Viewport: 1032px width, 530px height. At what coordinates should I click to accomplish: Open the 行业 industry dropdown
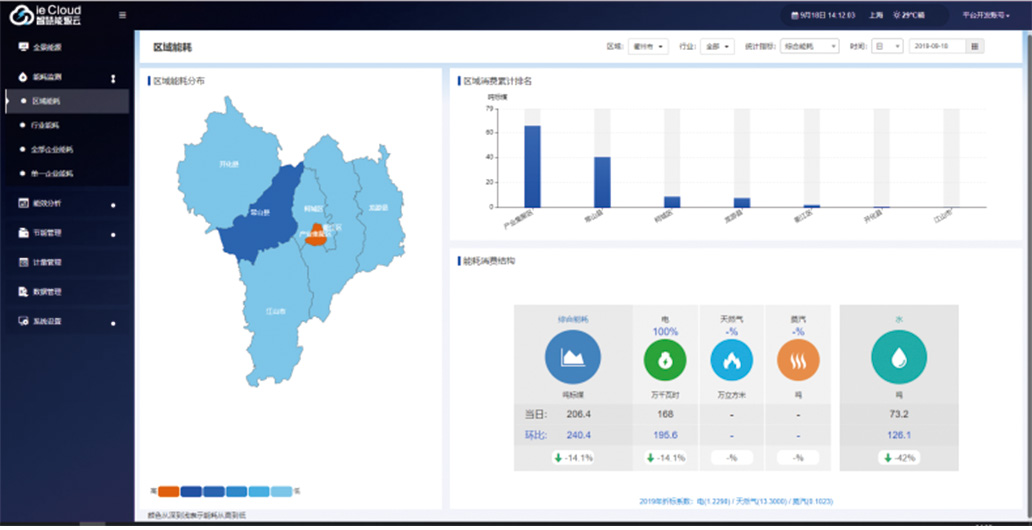pos(718,46)
